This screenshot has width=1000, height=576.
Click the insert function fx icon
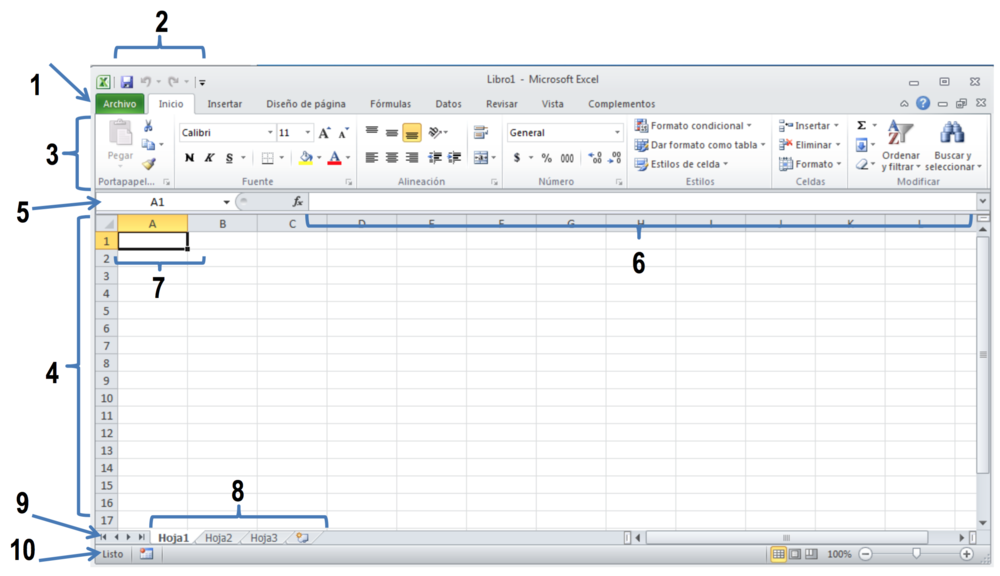pos(297,202)
